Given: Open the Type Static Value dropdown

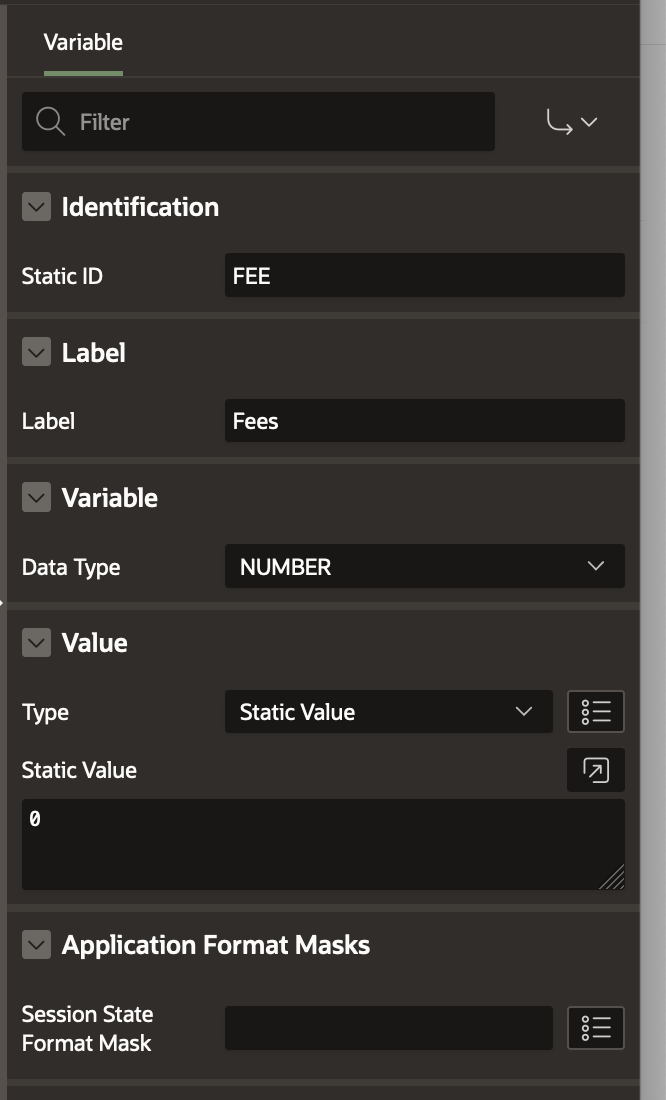Looking at the screenshot, I should click(388, 712).
